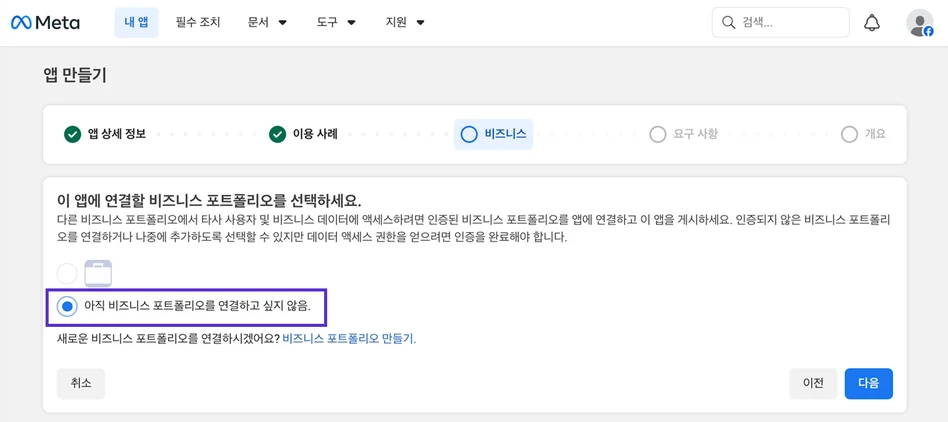Select the business portfolio radio button

pyautogui.click(x=67, y=274)
